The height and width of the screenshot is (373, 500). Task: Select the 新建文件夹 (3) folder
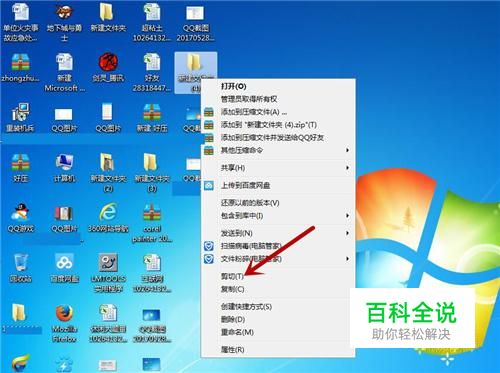tap(152, 173)
